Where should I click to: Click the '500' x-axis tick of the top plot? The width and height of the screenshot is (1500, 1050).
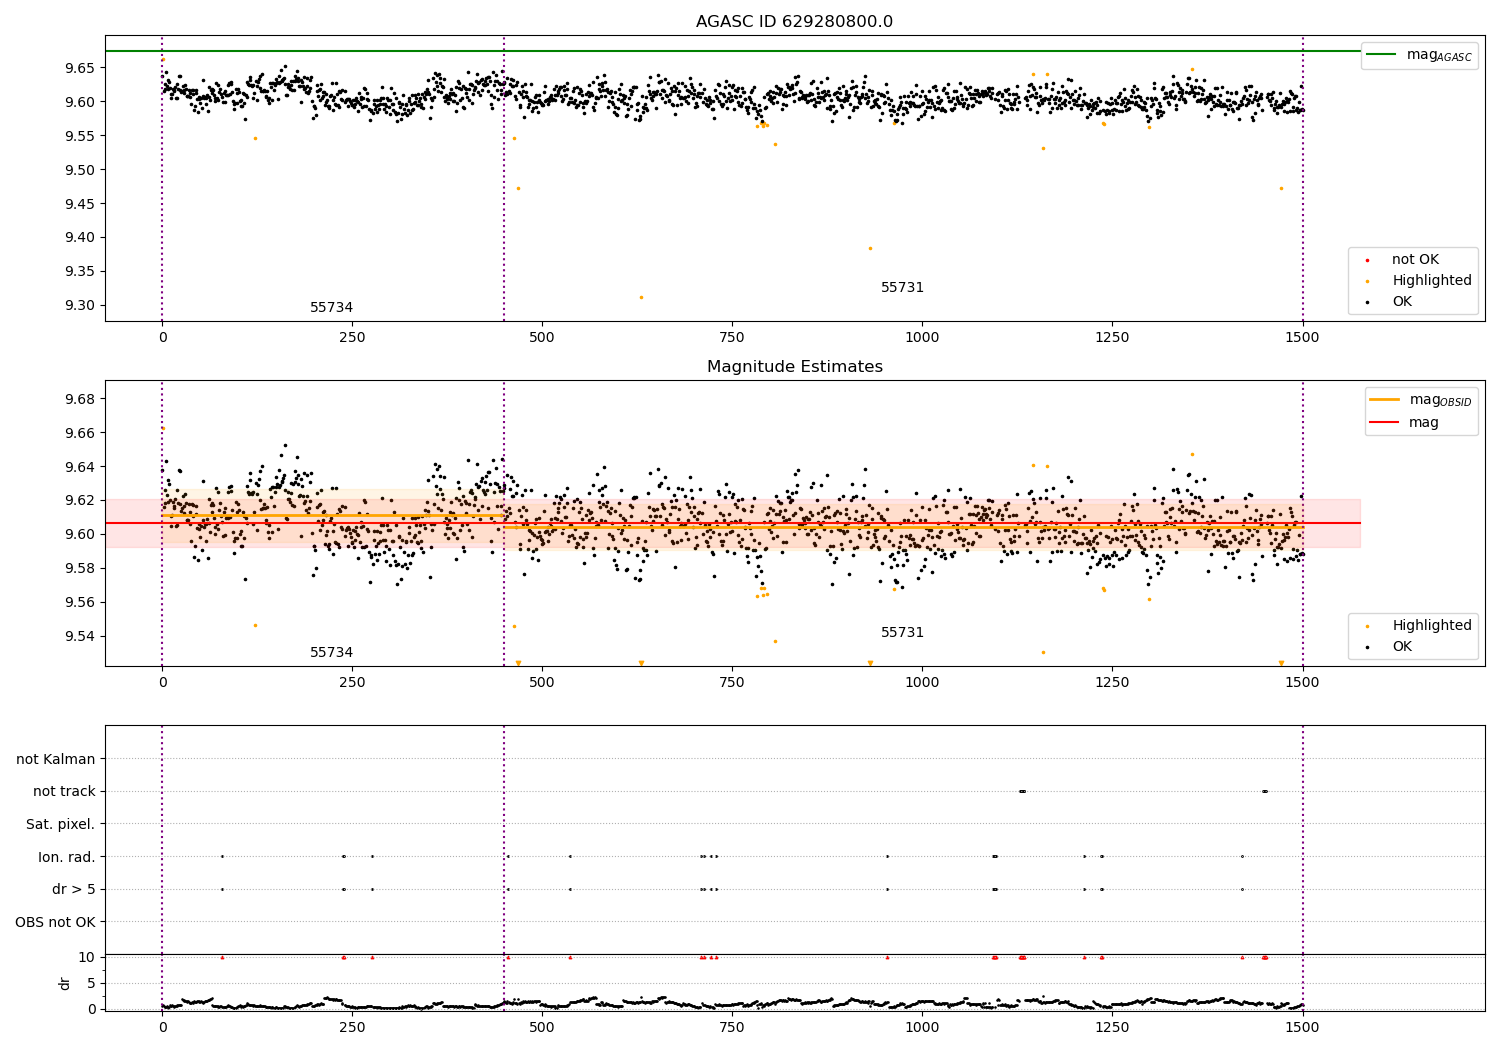click(542, 338)
